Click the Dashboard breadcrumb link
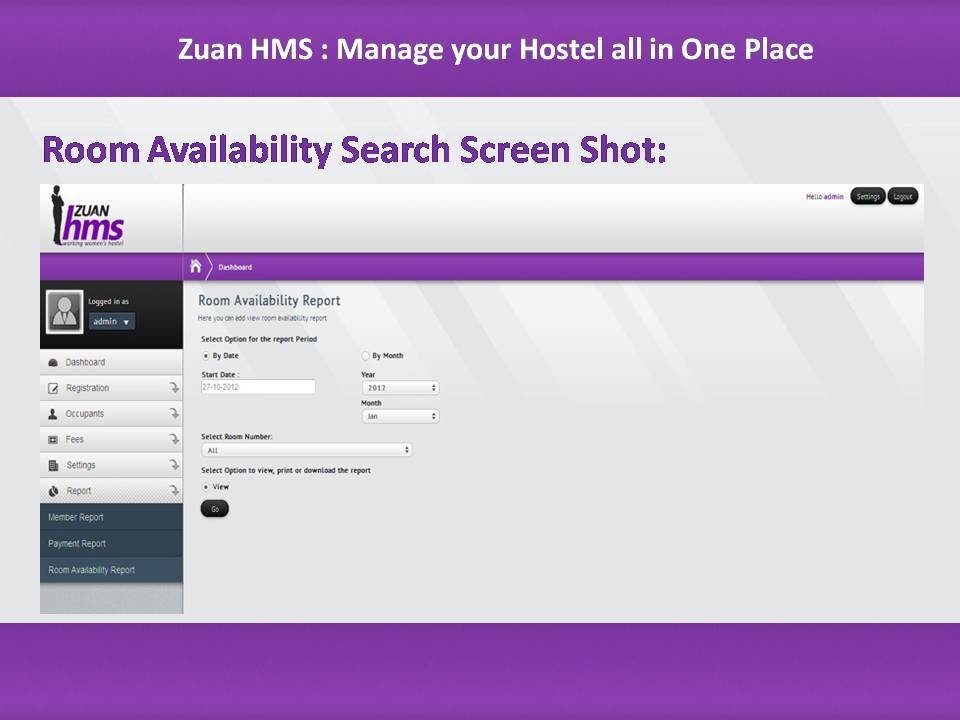The height and width of the screenshot is (720, 960). (x=235, y=268)
